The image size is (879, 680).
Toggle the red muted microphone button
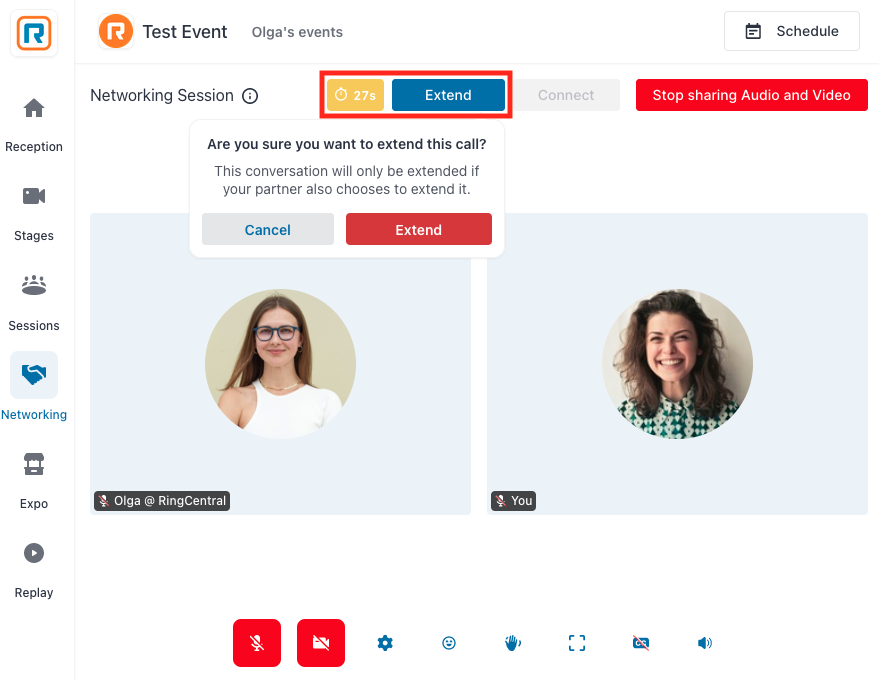click(x=257, y=643)
